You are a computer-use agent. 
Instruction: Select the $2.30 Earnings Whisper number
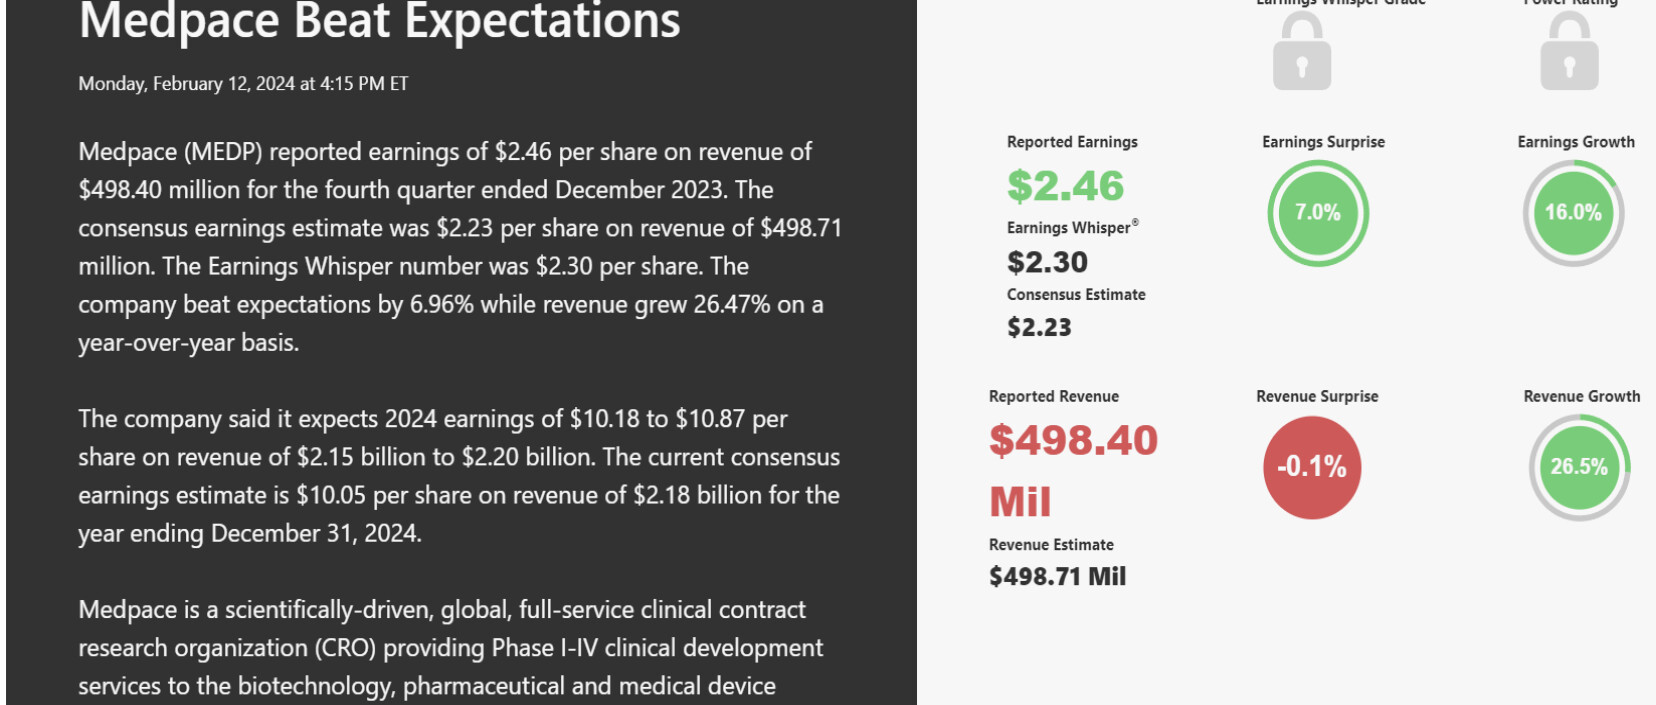coord(1047,262)
